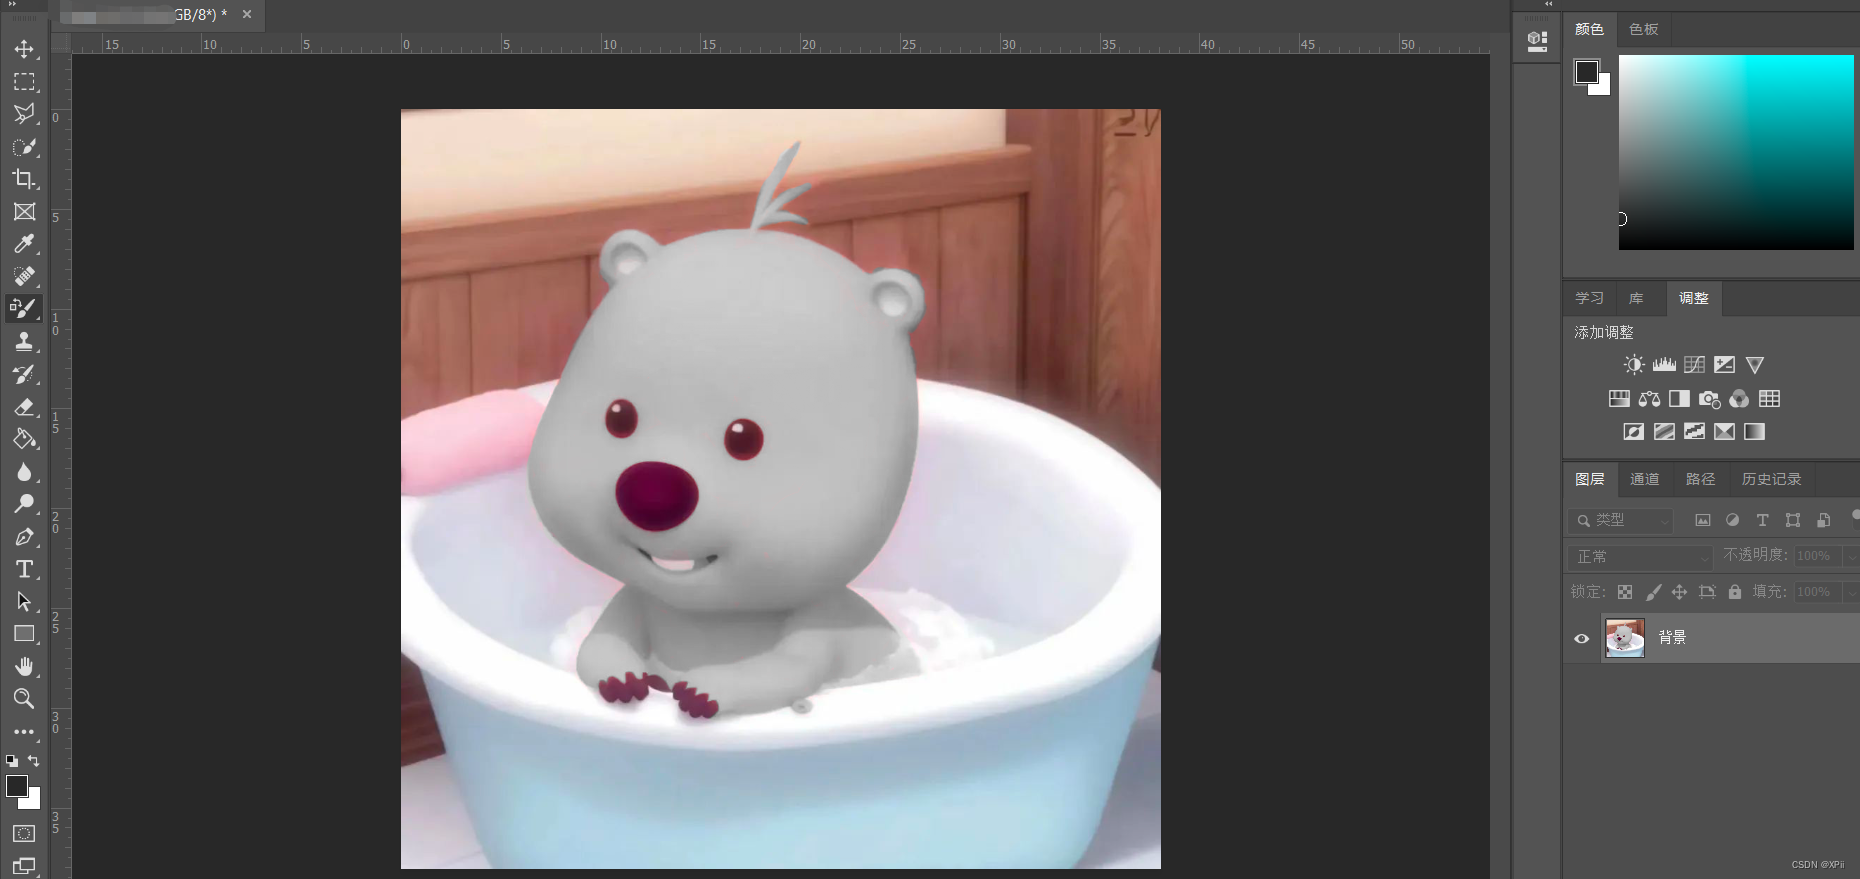Swap foreground and background colors

pyautogui.click(x=34, y=761)
